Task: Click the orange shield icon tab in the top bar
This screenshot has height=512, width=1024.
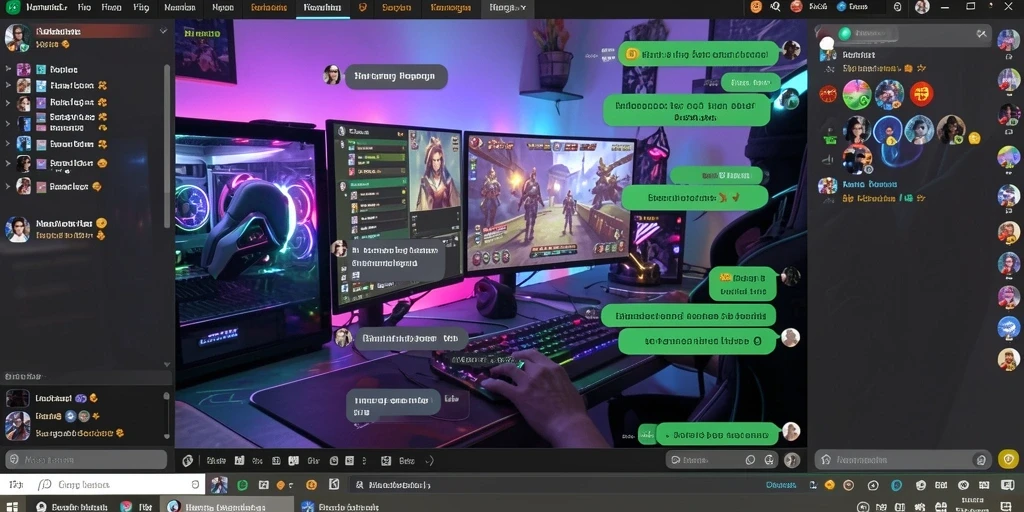Action: [x=362, y=8]
